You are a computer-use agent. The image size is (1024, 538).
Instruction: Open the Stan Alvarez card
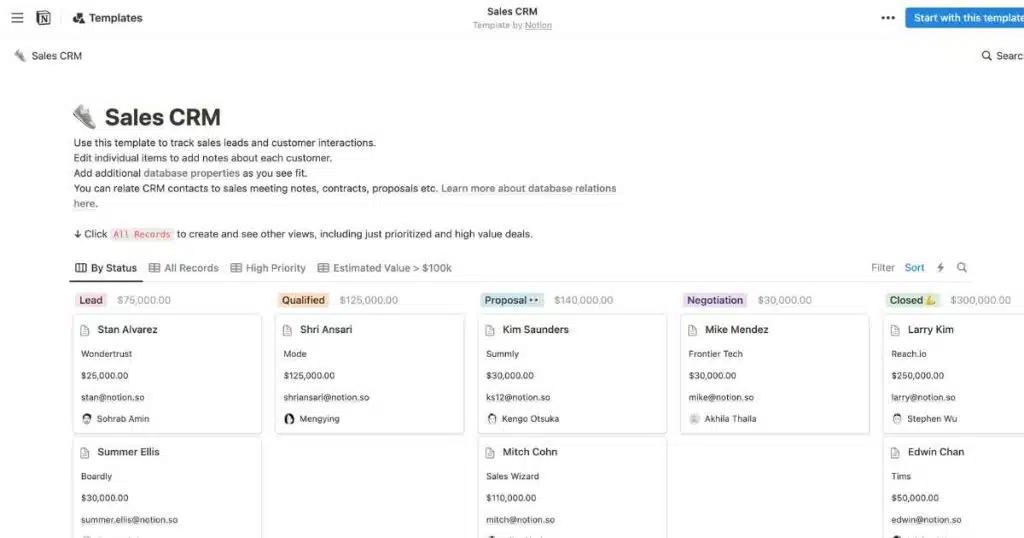point(167,373)
